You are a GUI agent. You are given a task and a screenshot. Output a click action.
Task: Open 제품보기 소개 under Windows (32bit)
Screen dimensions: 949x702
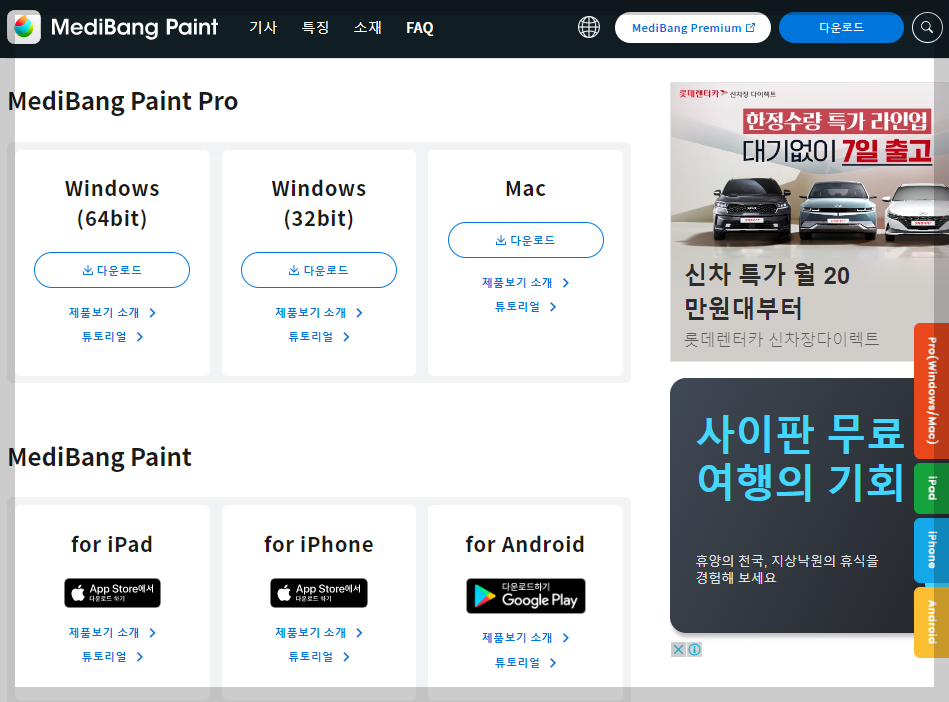click(319, 312)
